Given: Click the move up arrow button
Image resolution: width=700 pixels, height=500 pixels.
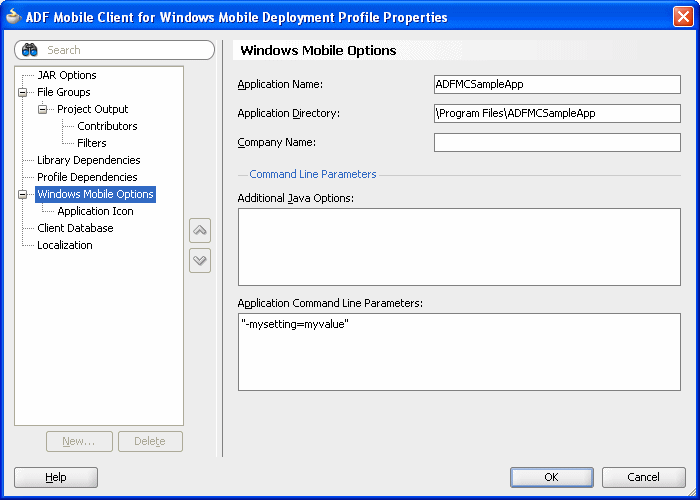Looking at the screenshot, I should pyautogui.click(x=200, y=230).
